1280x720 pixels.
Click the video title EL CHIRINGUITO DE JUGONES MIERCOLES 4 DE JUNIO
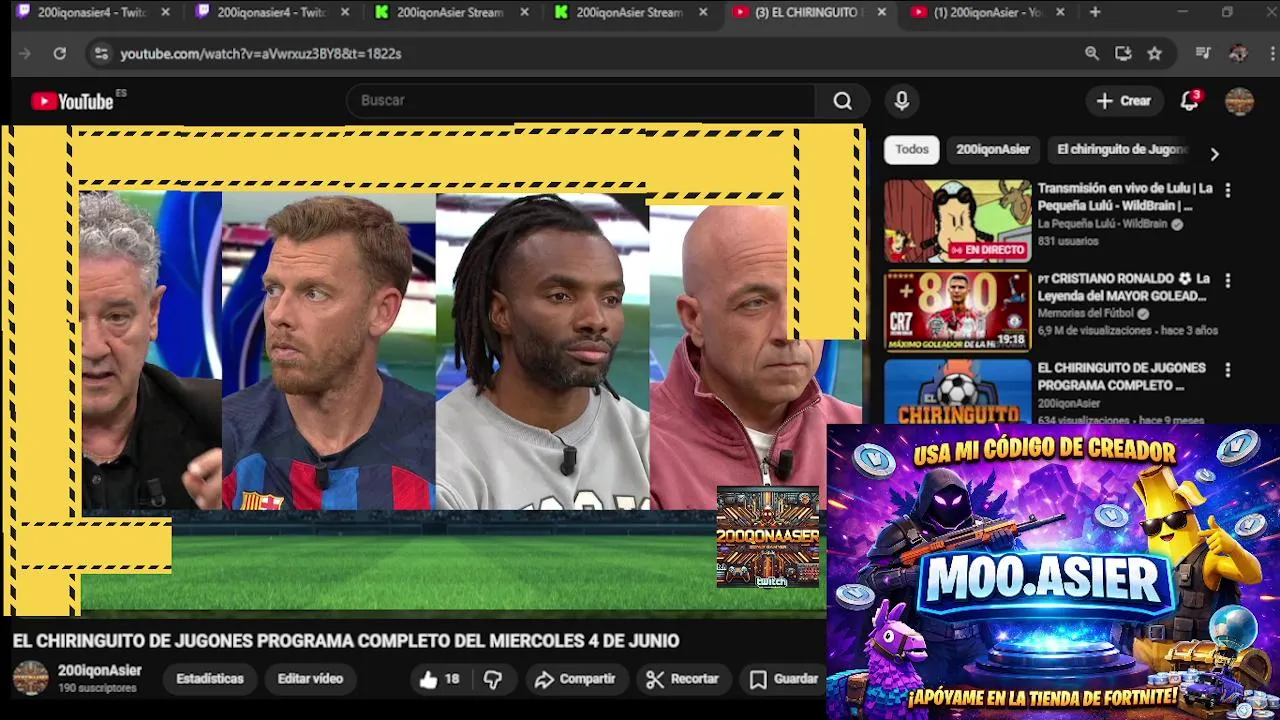coord(346,641)
